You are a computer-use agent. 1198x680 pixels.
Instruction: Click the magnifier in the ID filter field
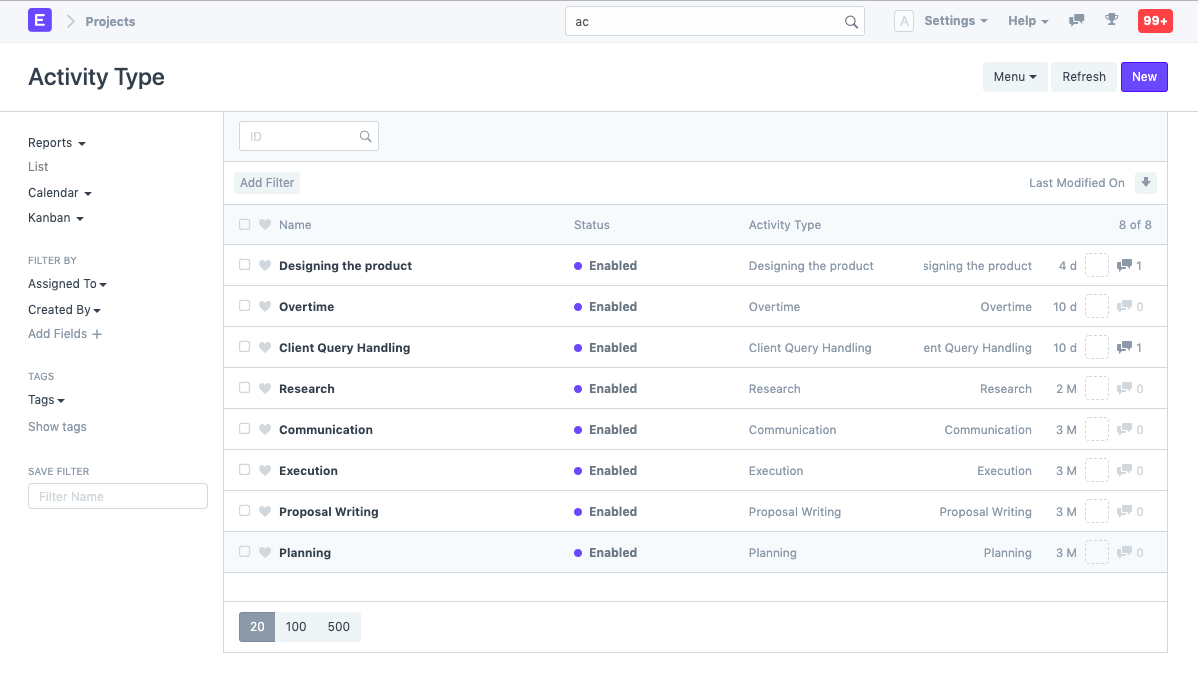click(x=365, y=136)
